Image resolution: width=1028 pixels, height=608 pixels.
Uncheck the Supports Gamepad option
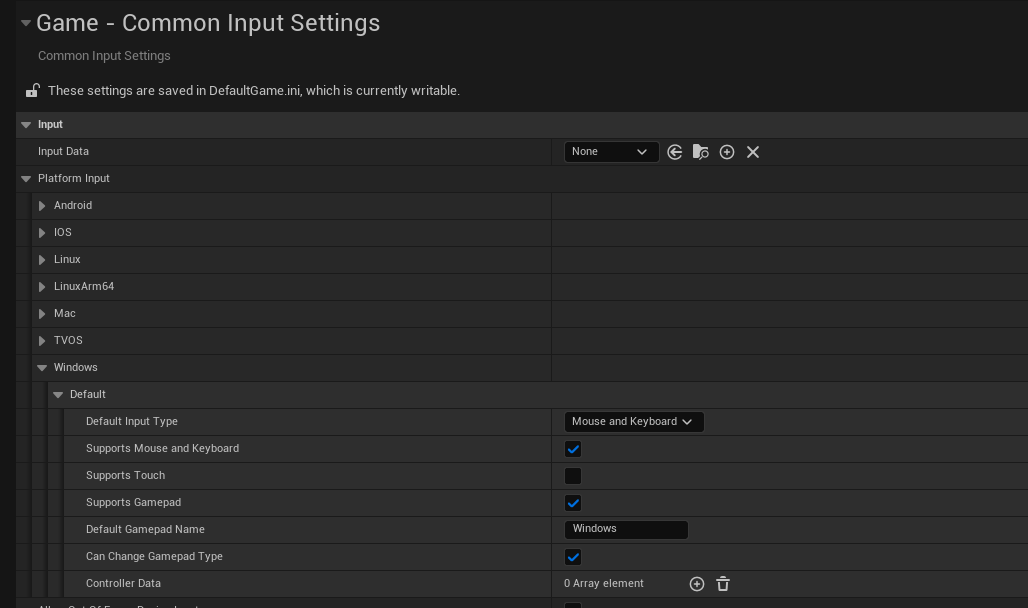[573, 503]
